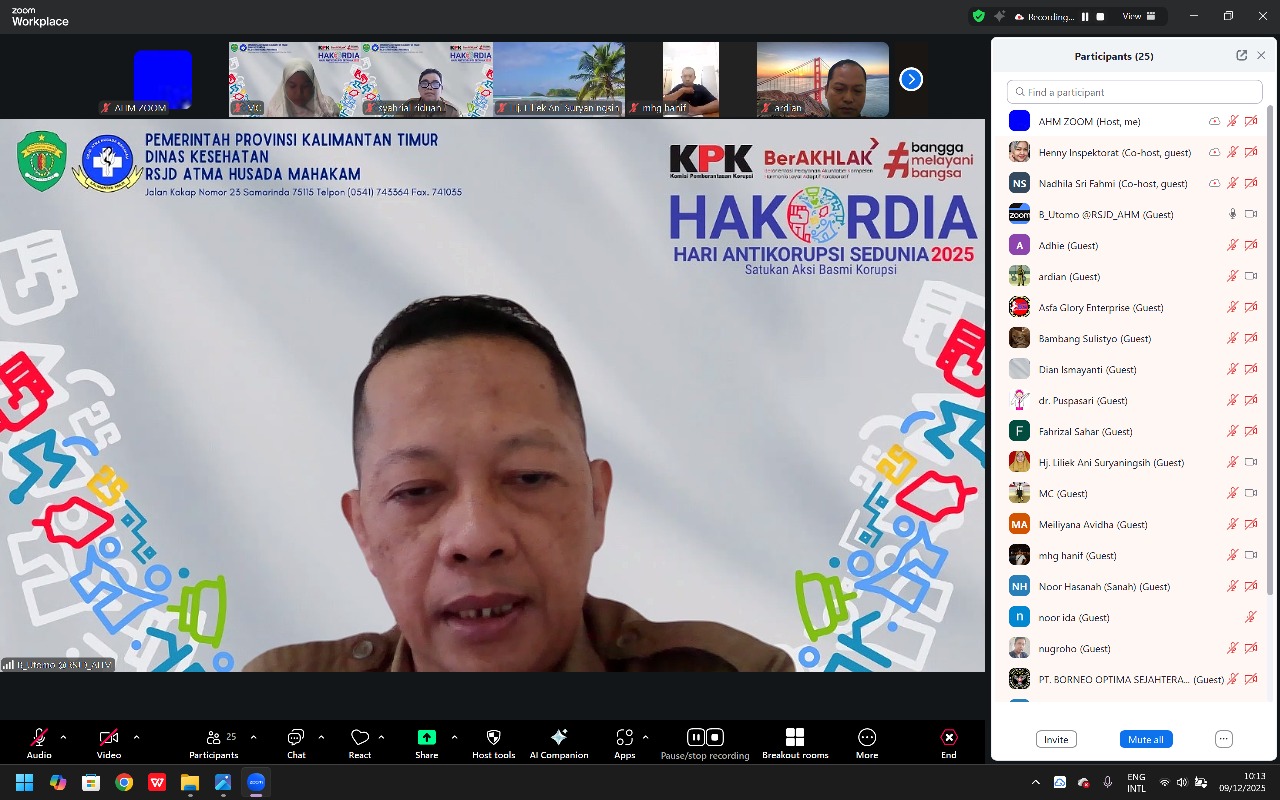Open the Apps icon
Viewport: 1280px width, 800px height.
point(625,738)
